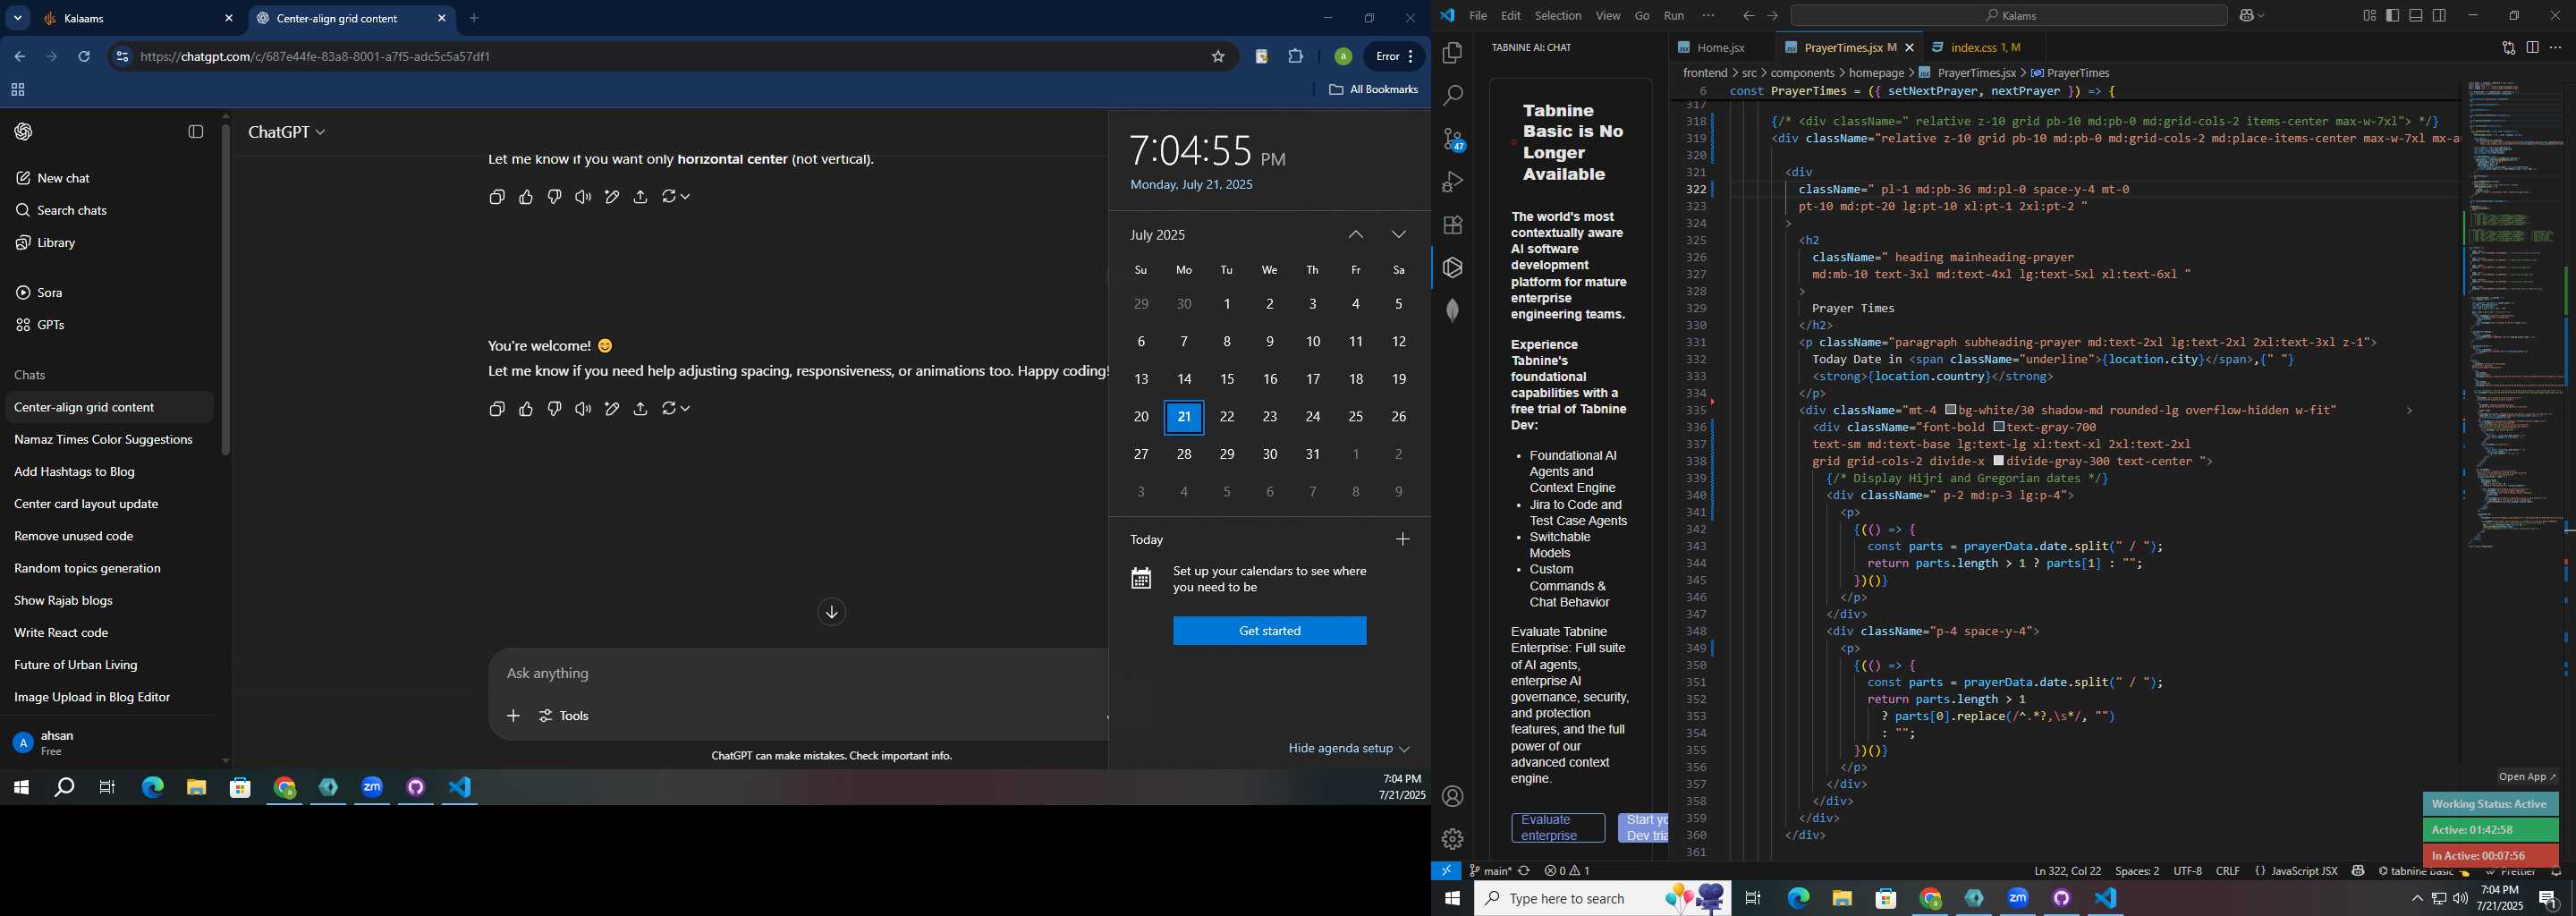Open the VS Code Explorer view

[1452, 53]
